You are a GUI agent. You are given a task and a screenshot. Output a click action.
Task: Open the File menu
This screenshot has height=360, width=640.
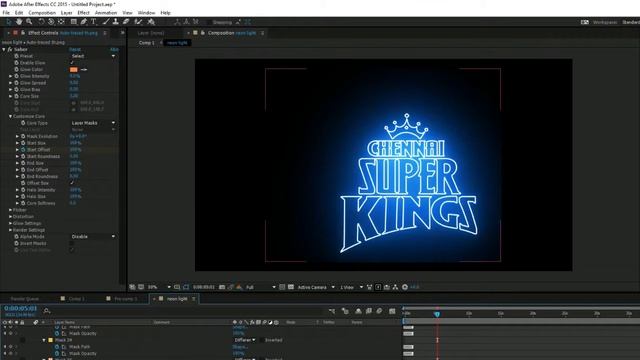point(6,13)
